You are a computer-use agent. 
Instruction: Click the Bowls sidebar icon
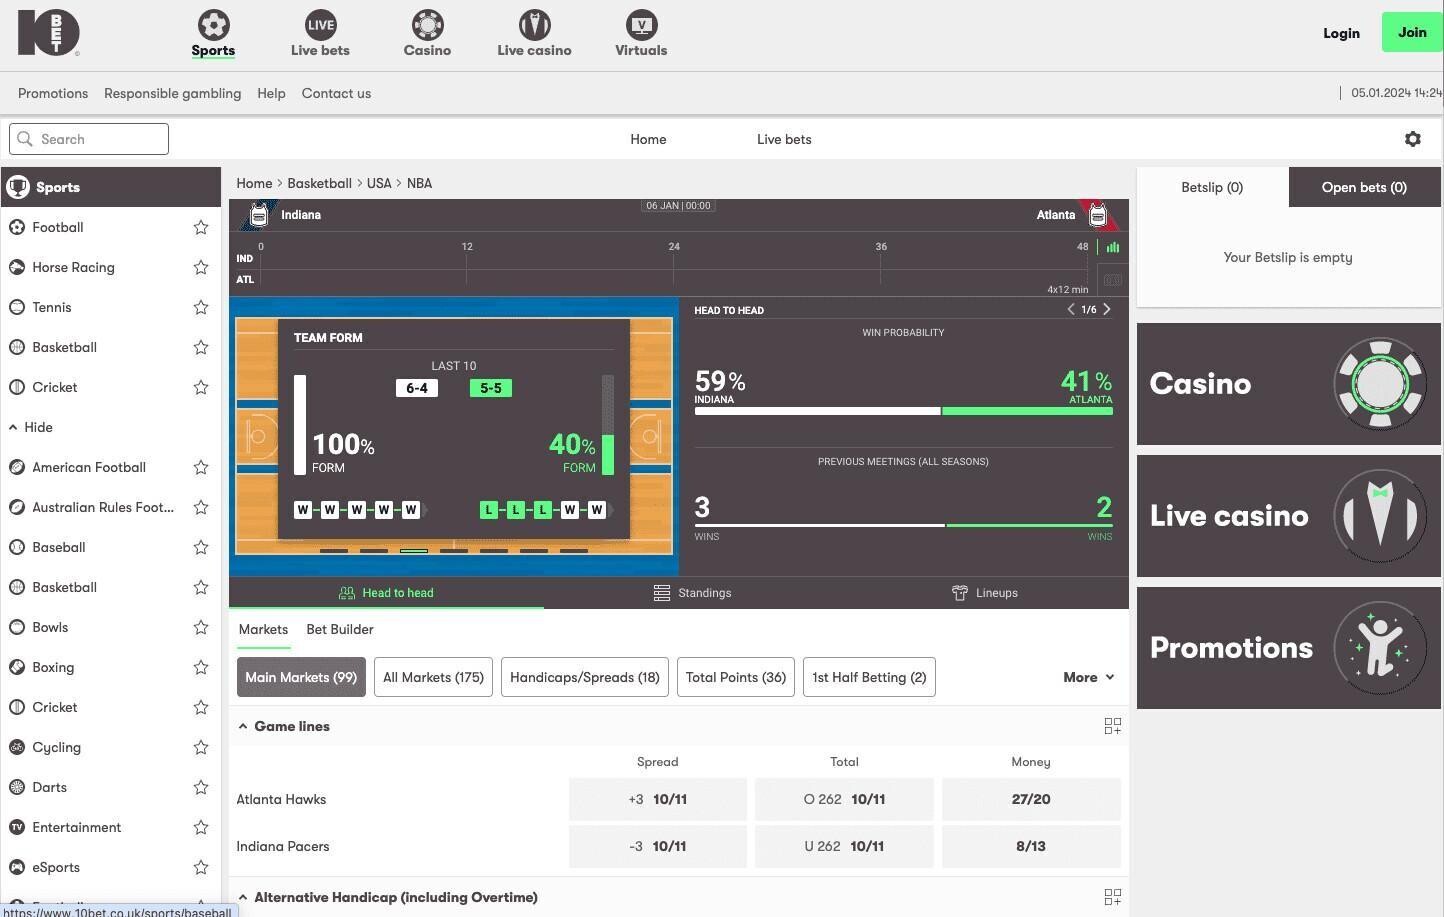17,627
